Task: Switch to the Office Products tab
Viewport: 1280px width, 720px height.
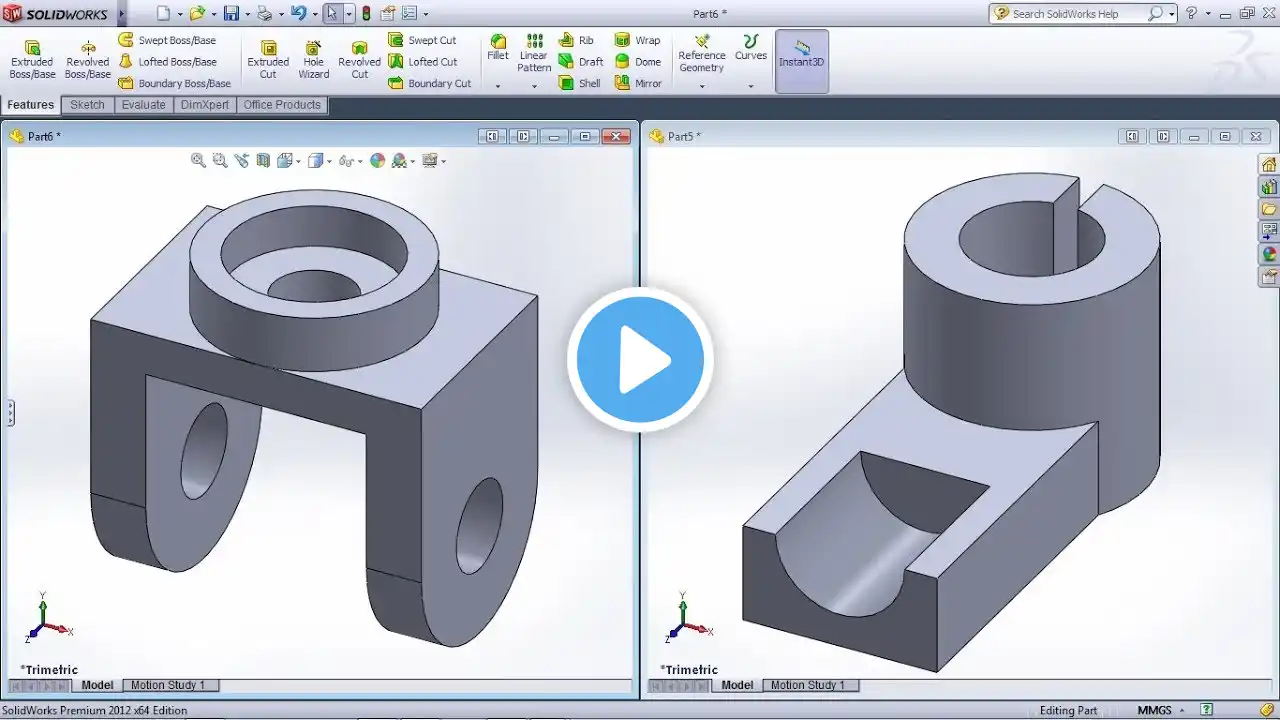Action: coord(282,105)
